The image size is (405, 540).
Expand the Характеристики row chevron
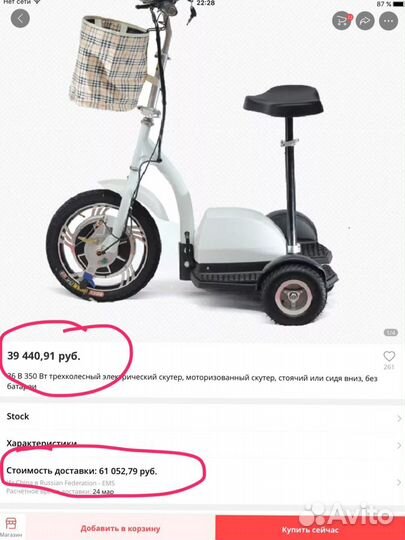[399, 445]
